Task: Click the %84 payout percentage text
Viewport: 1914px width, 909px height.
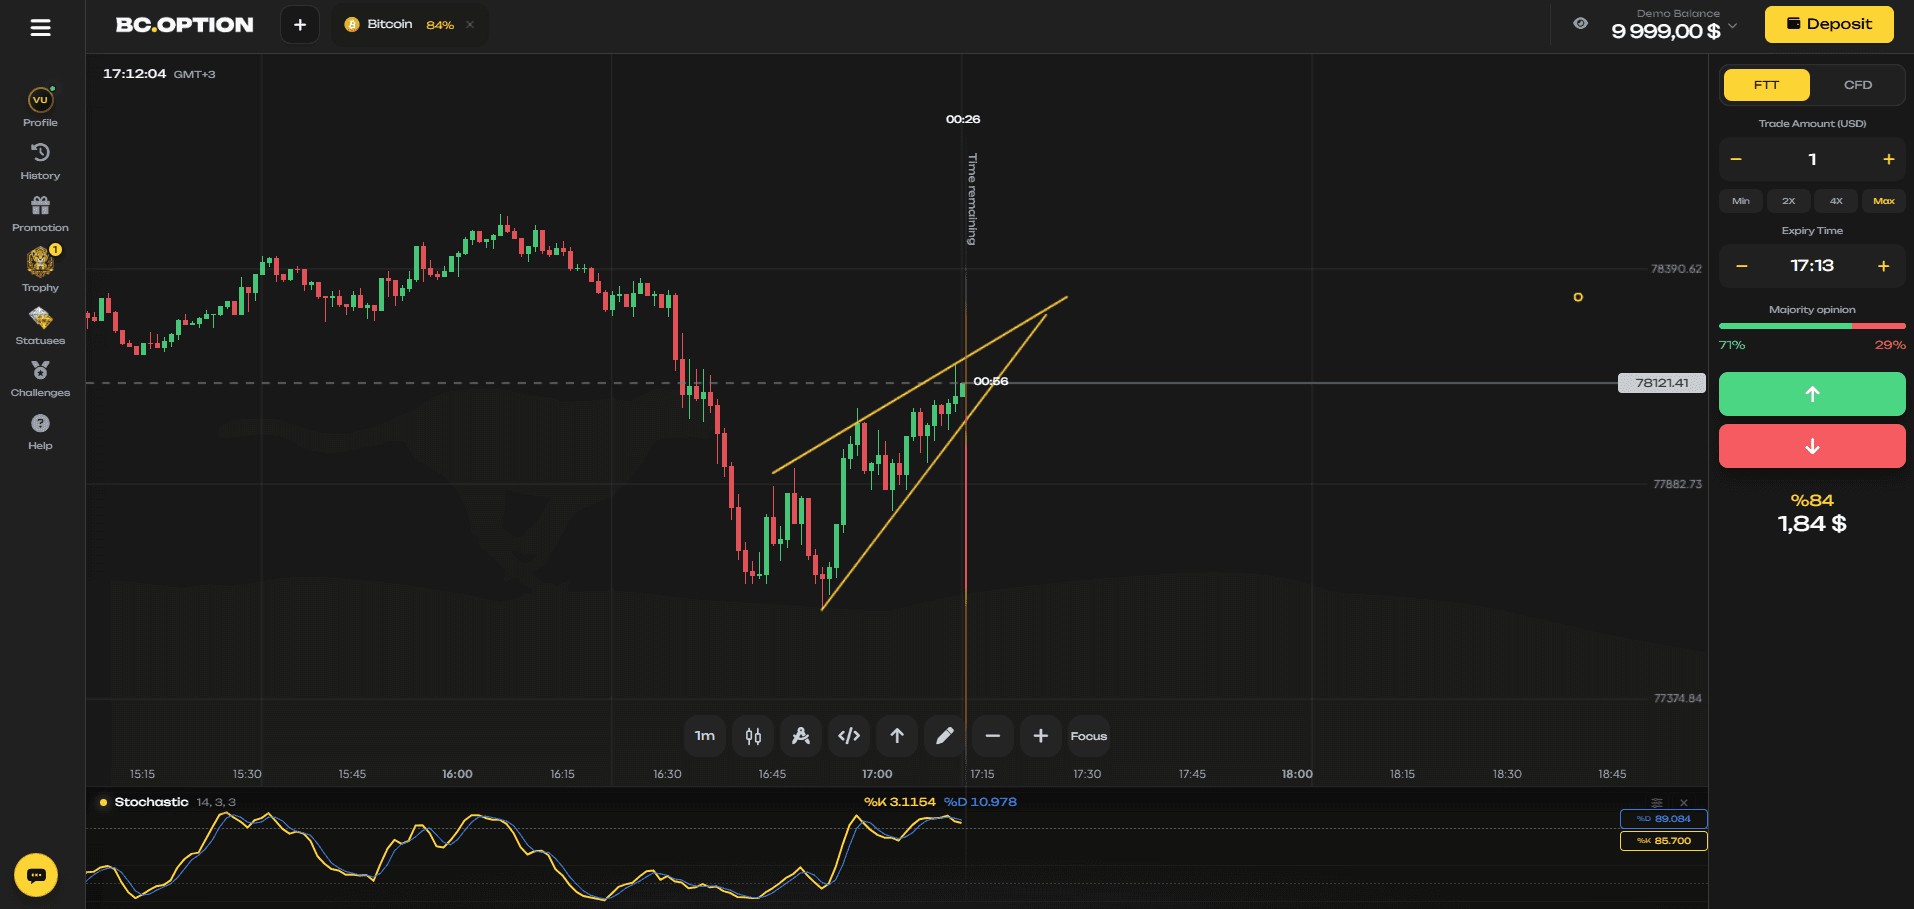Action: (x=1812, y=500)
